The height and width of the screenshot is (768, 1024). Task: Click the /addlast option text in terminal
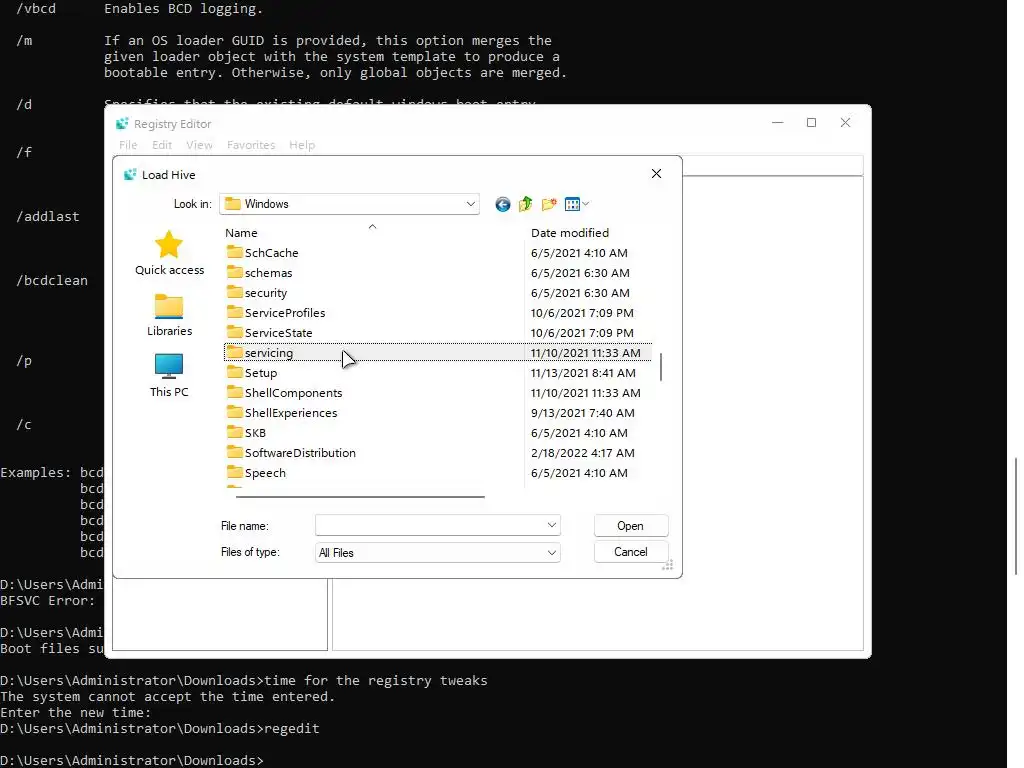coord(48,216)
